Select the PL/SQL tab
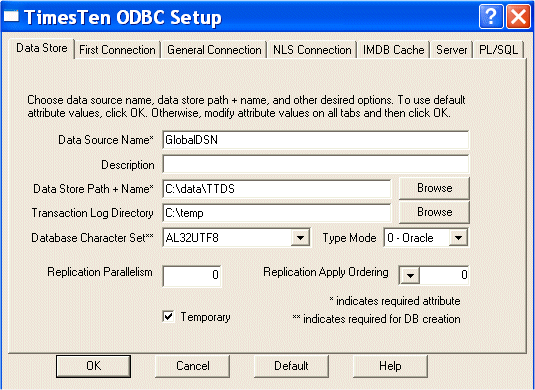The height and width of the screenshot is (390, 535). 498,50
